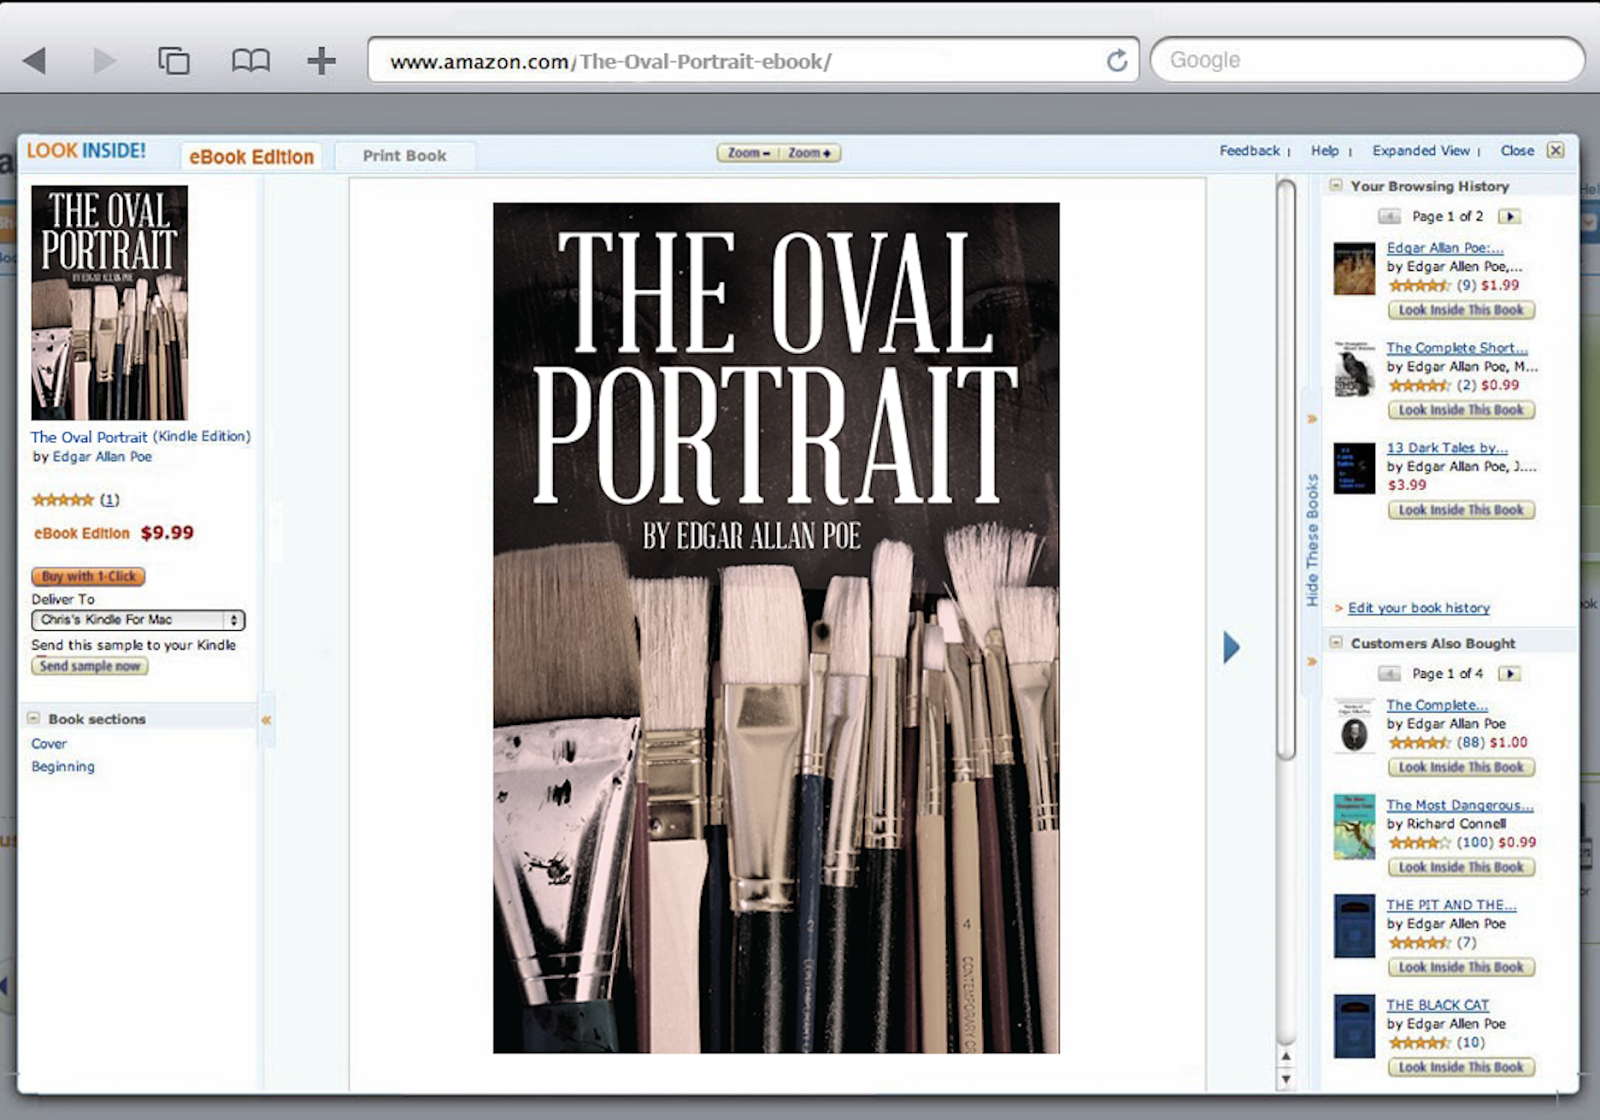The image size is (1600, 1120).
Task: Go to previous Browsing History page
Action: pos(1389,217)
